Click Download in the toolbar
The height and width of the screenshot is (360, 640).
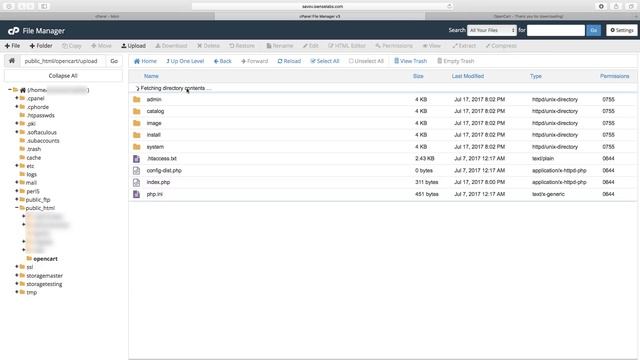pos(171,46)
